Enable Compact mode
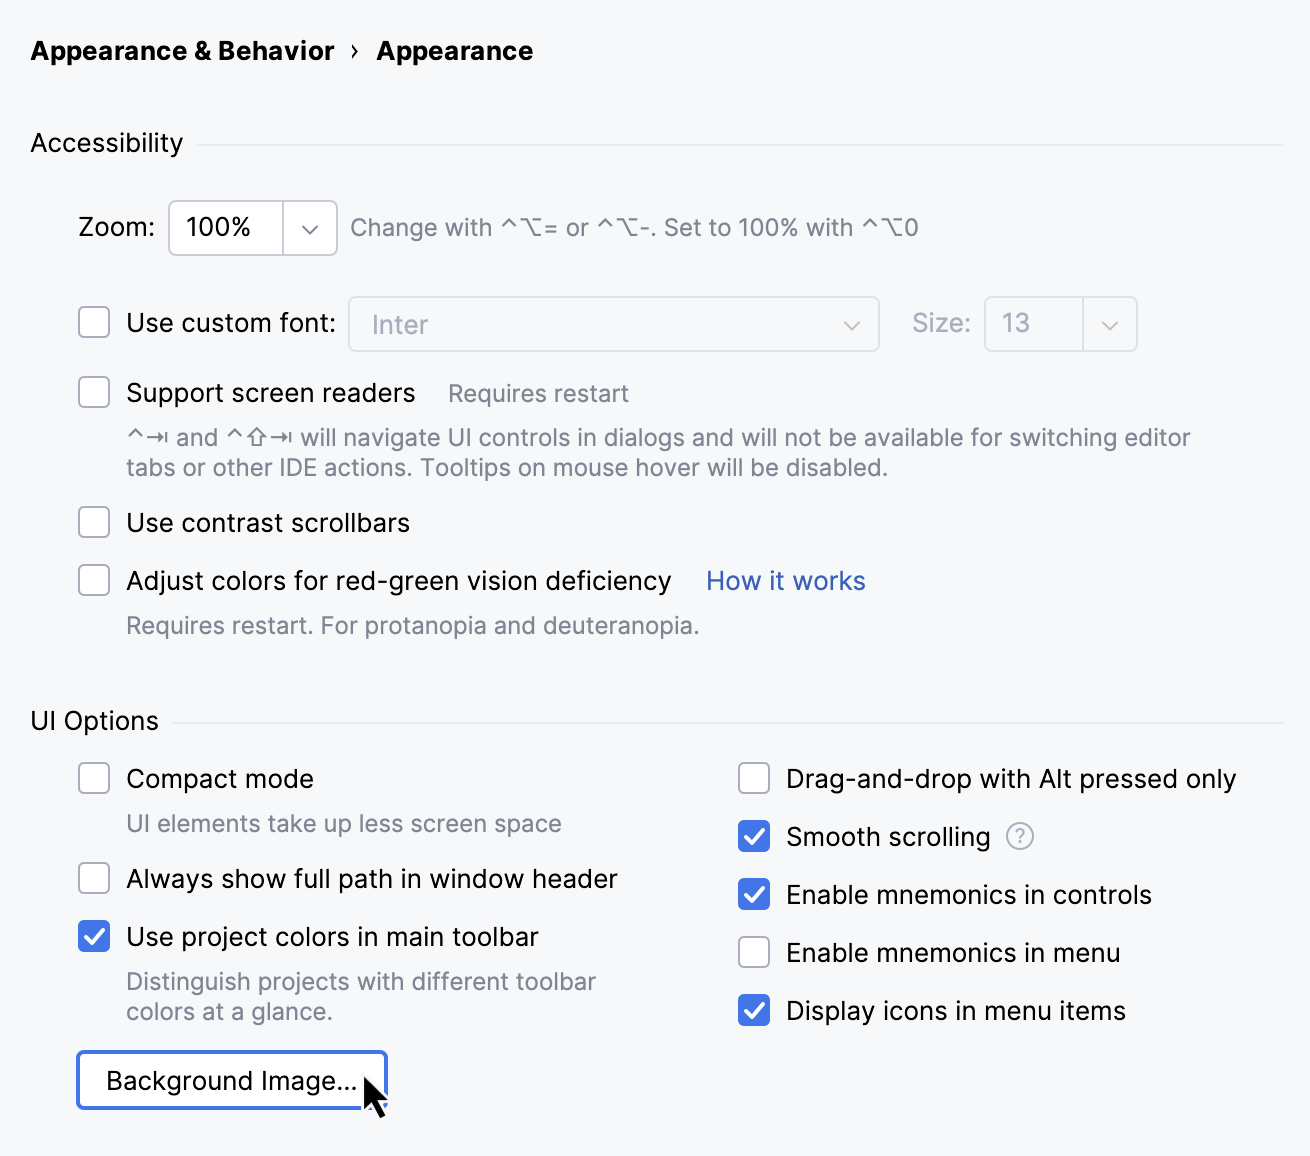 coord(93,778)
